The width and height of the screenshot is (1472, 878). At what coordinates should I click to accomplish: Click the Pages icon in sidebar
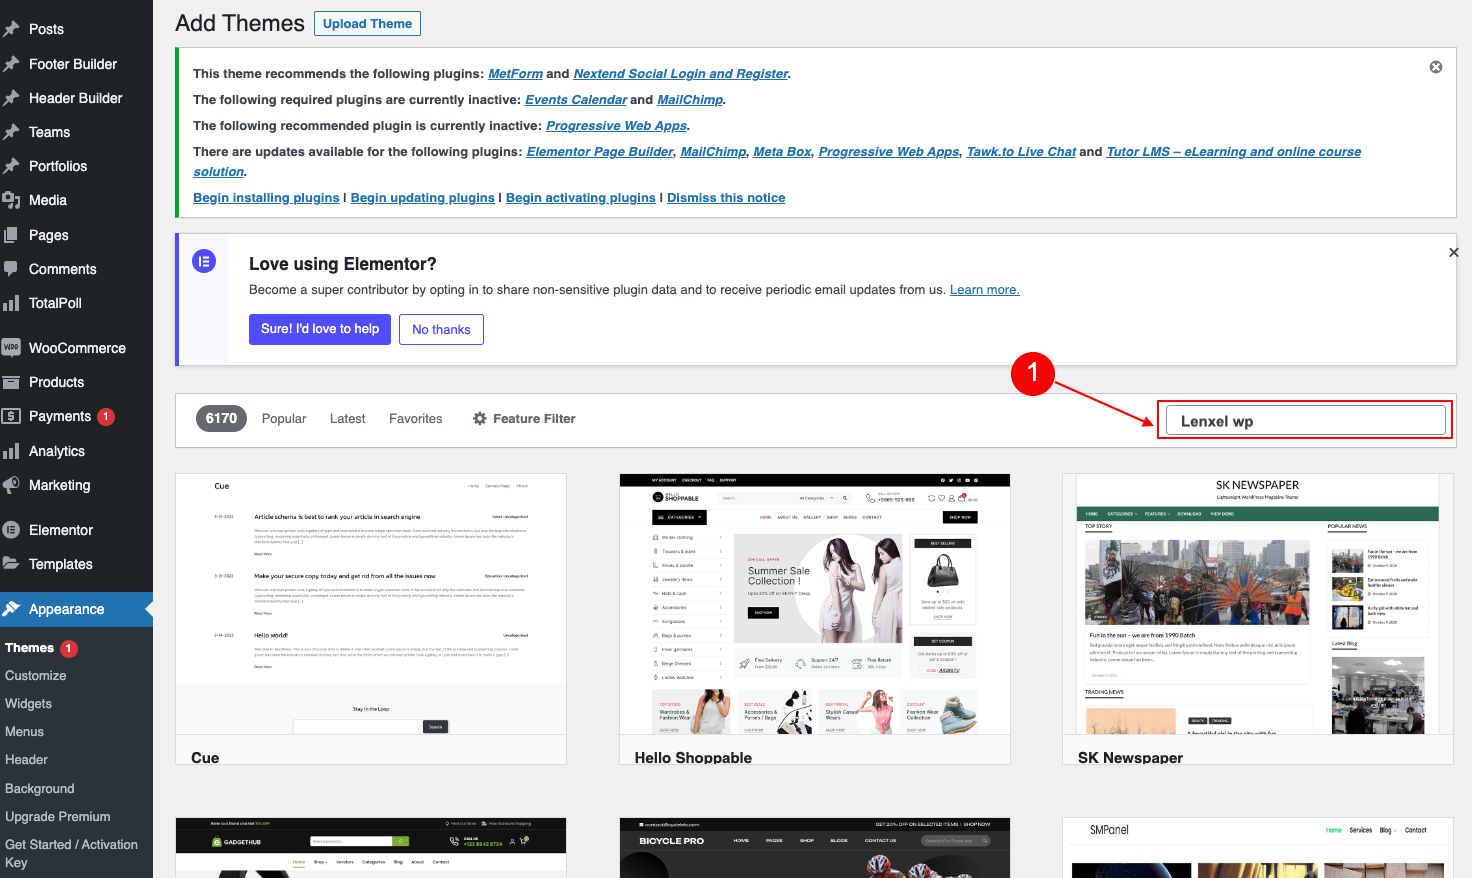11,235
